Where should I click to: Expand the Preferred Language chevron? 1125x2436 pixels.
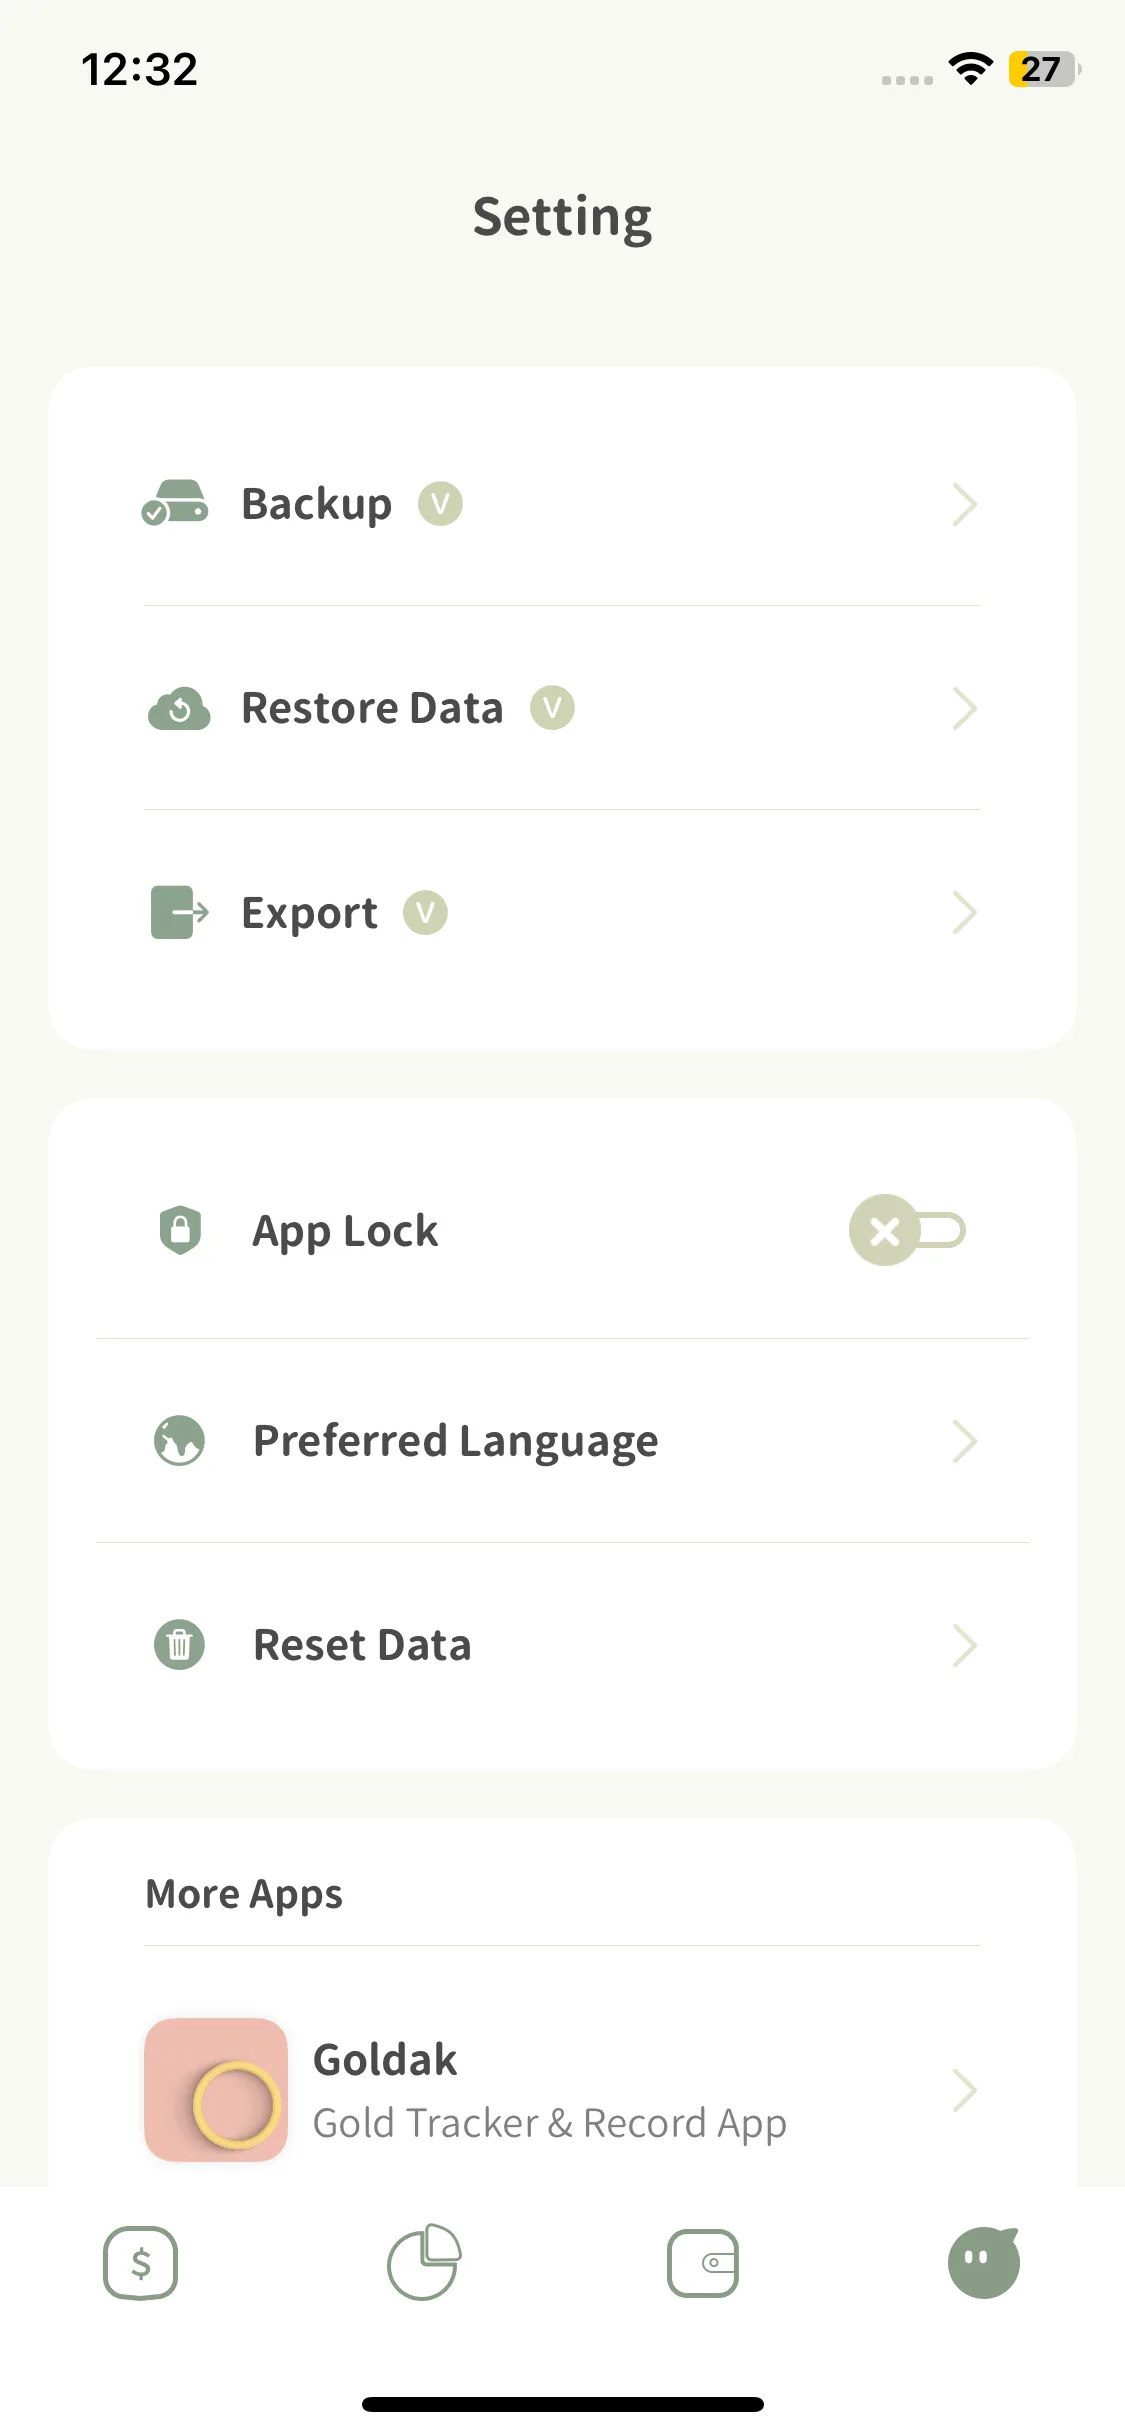[964, 1441]
